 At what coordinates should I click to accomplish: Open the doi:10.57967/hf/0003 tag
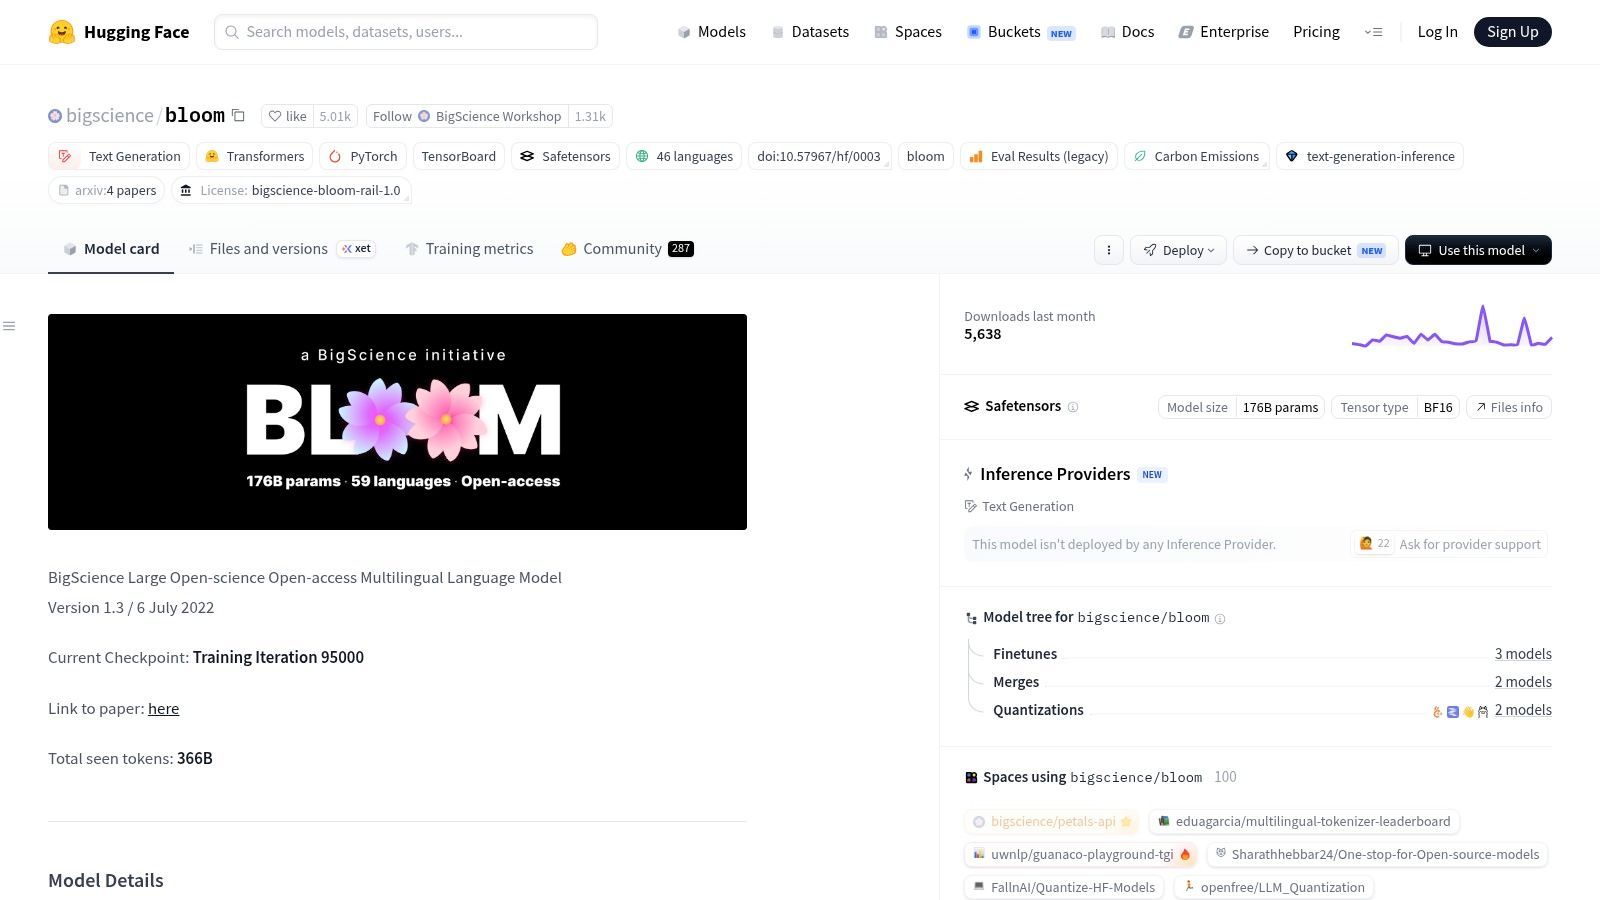818,156
